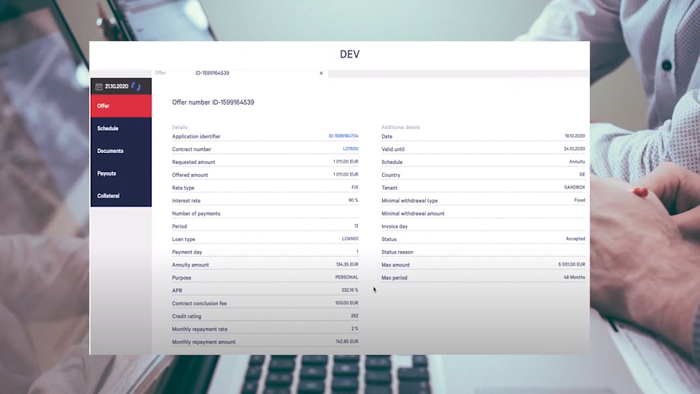Click the Max amount value 5 001,00 EUR
Screen dimensions: 700x394
point(571,265)
